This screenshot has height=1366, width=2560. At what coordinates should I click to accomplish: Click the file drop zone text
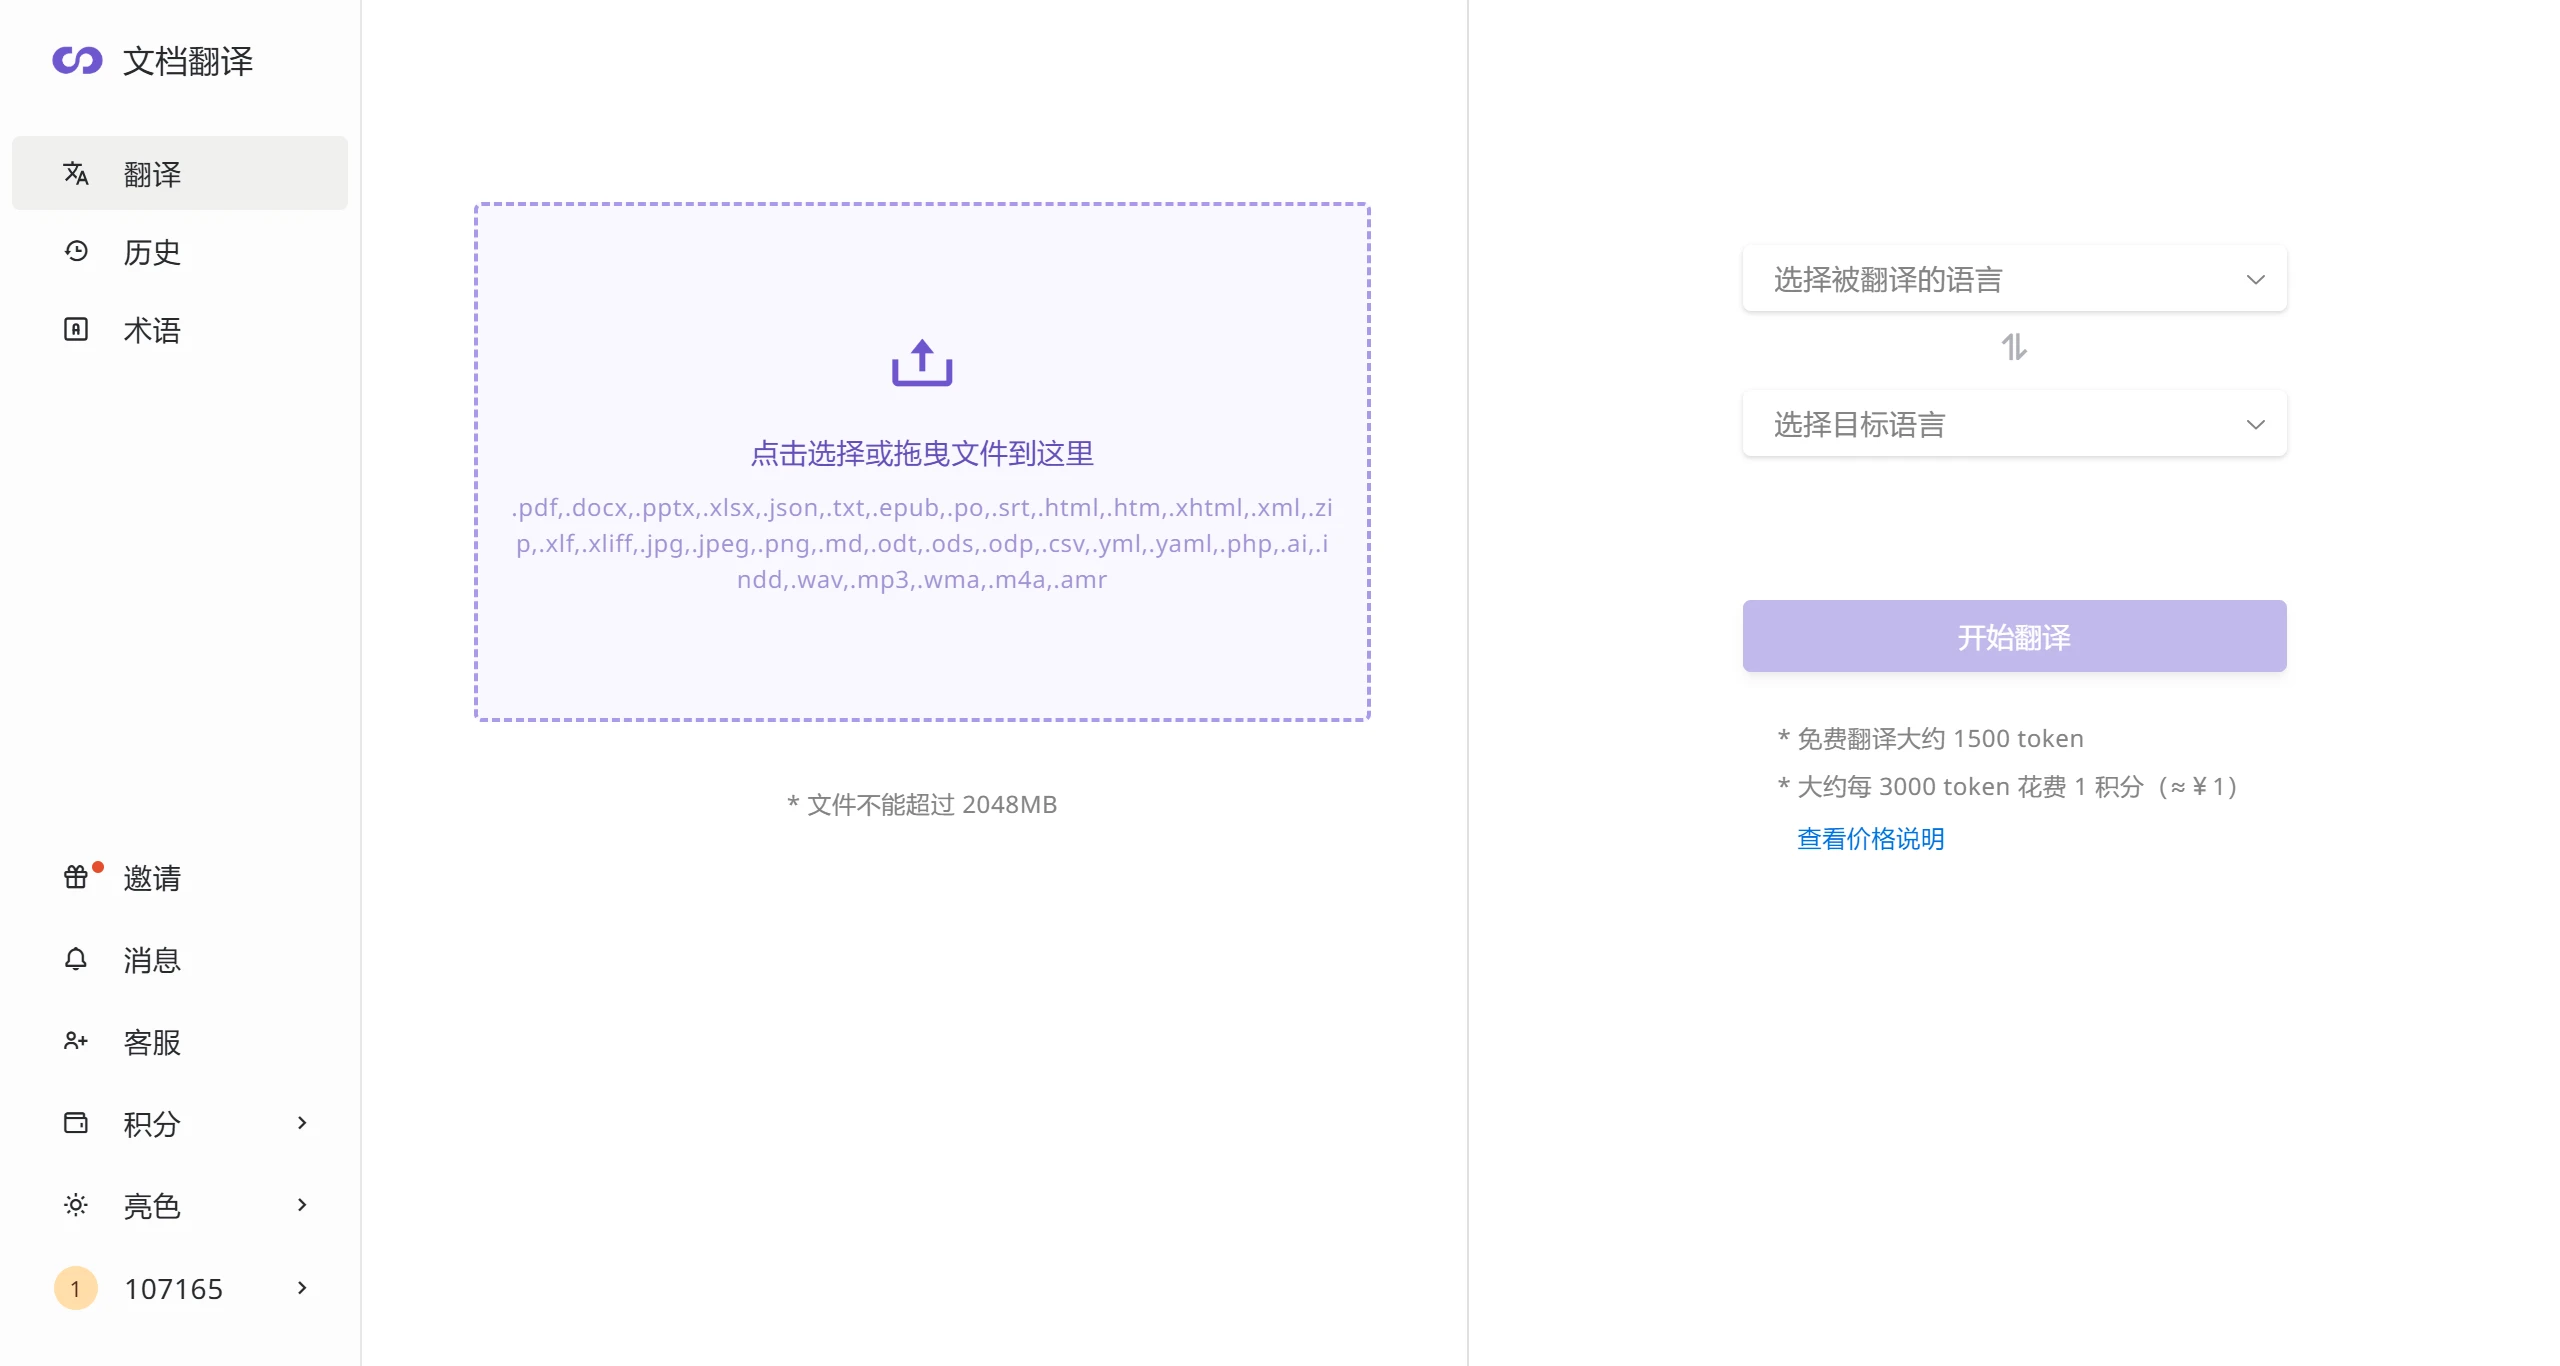click(x=921, y=454)
